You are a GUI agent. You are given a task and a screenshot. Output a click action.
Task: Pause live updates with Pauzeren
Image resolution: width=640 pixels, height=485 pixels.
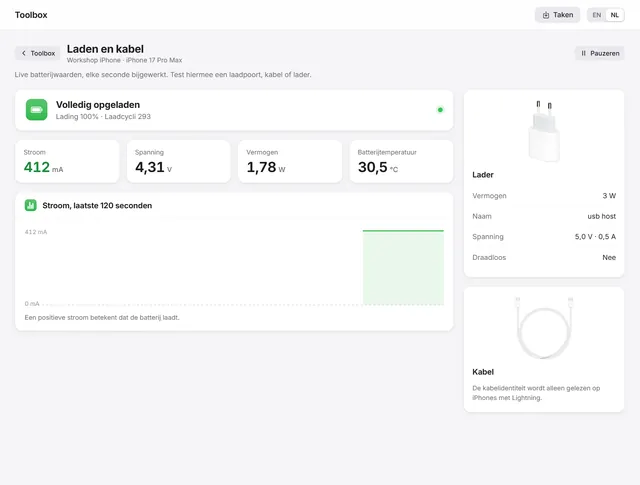pyautogui.click(x=600, y=53)
